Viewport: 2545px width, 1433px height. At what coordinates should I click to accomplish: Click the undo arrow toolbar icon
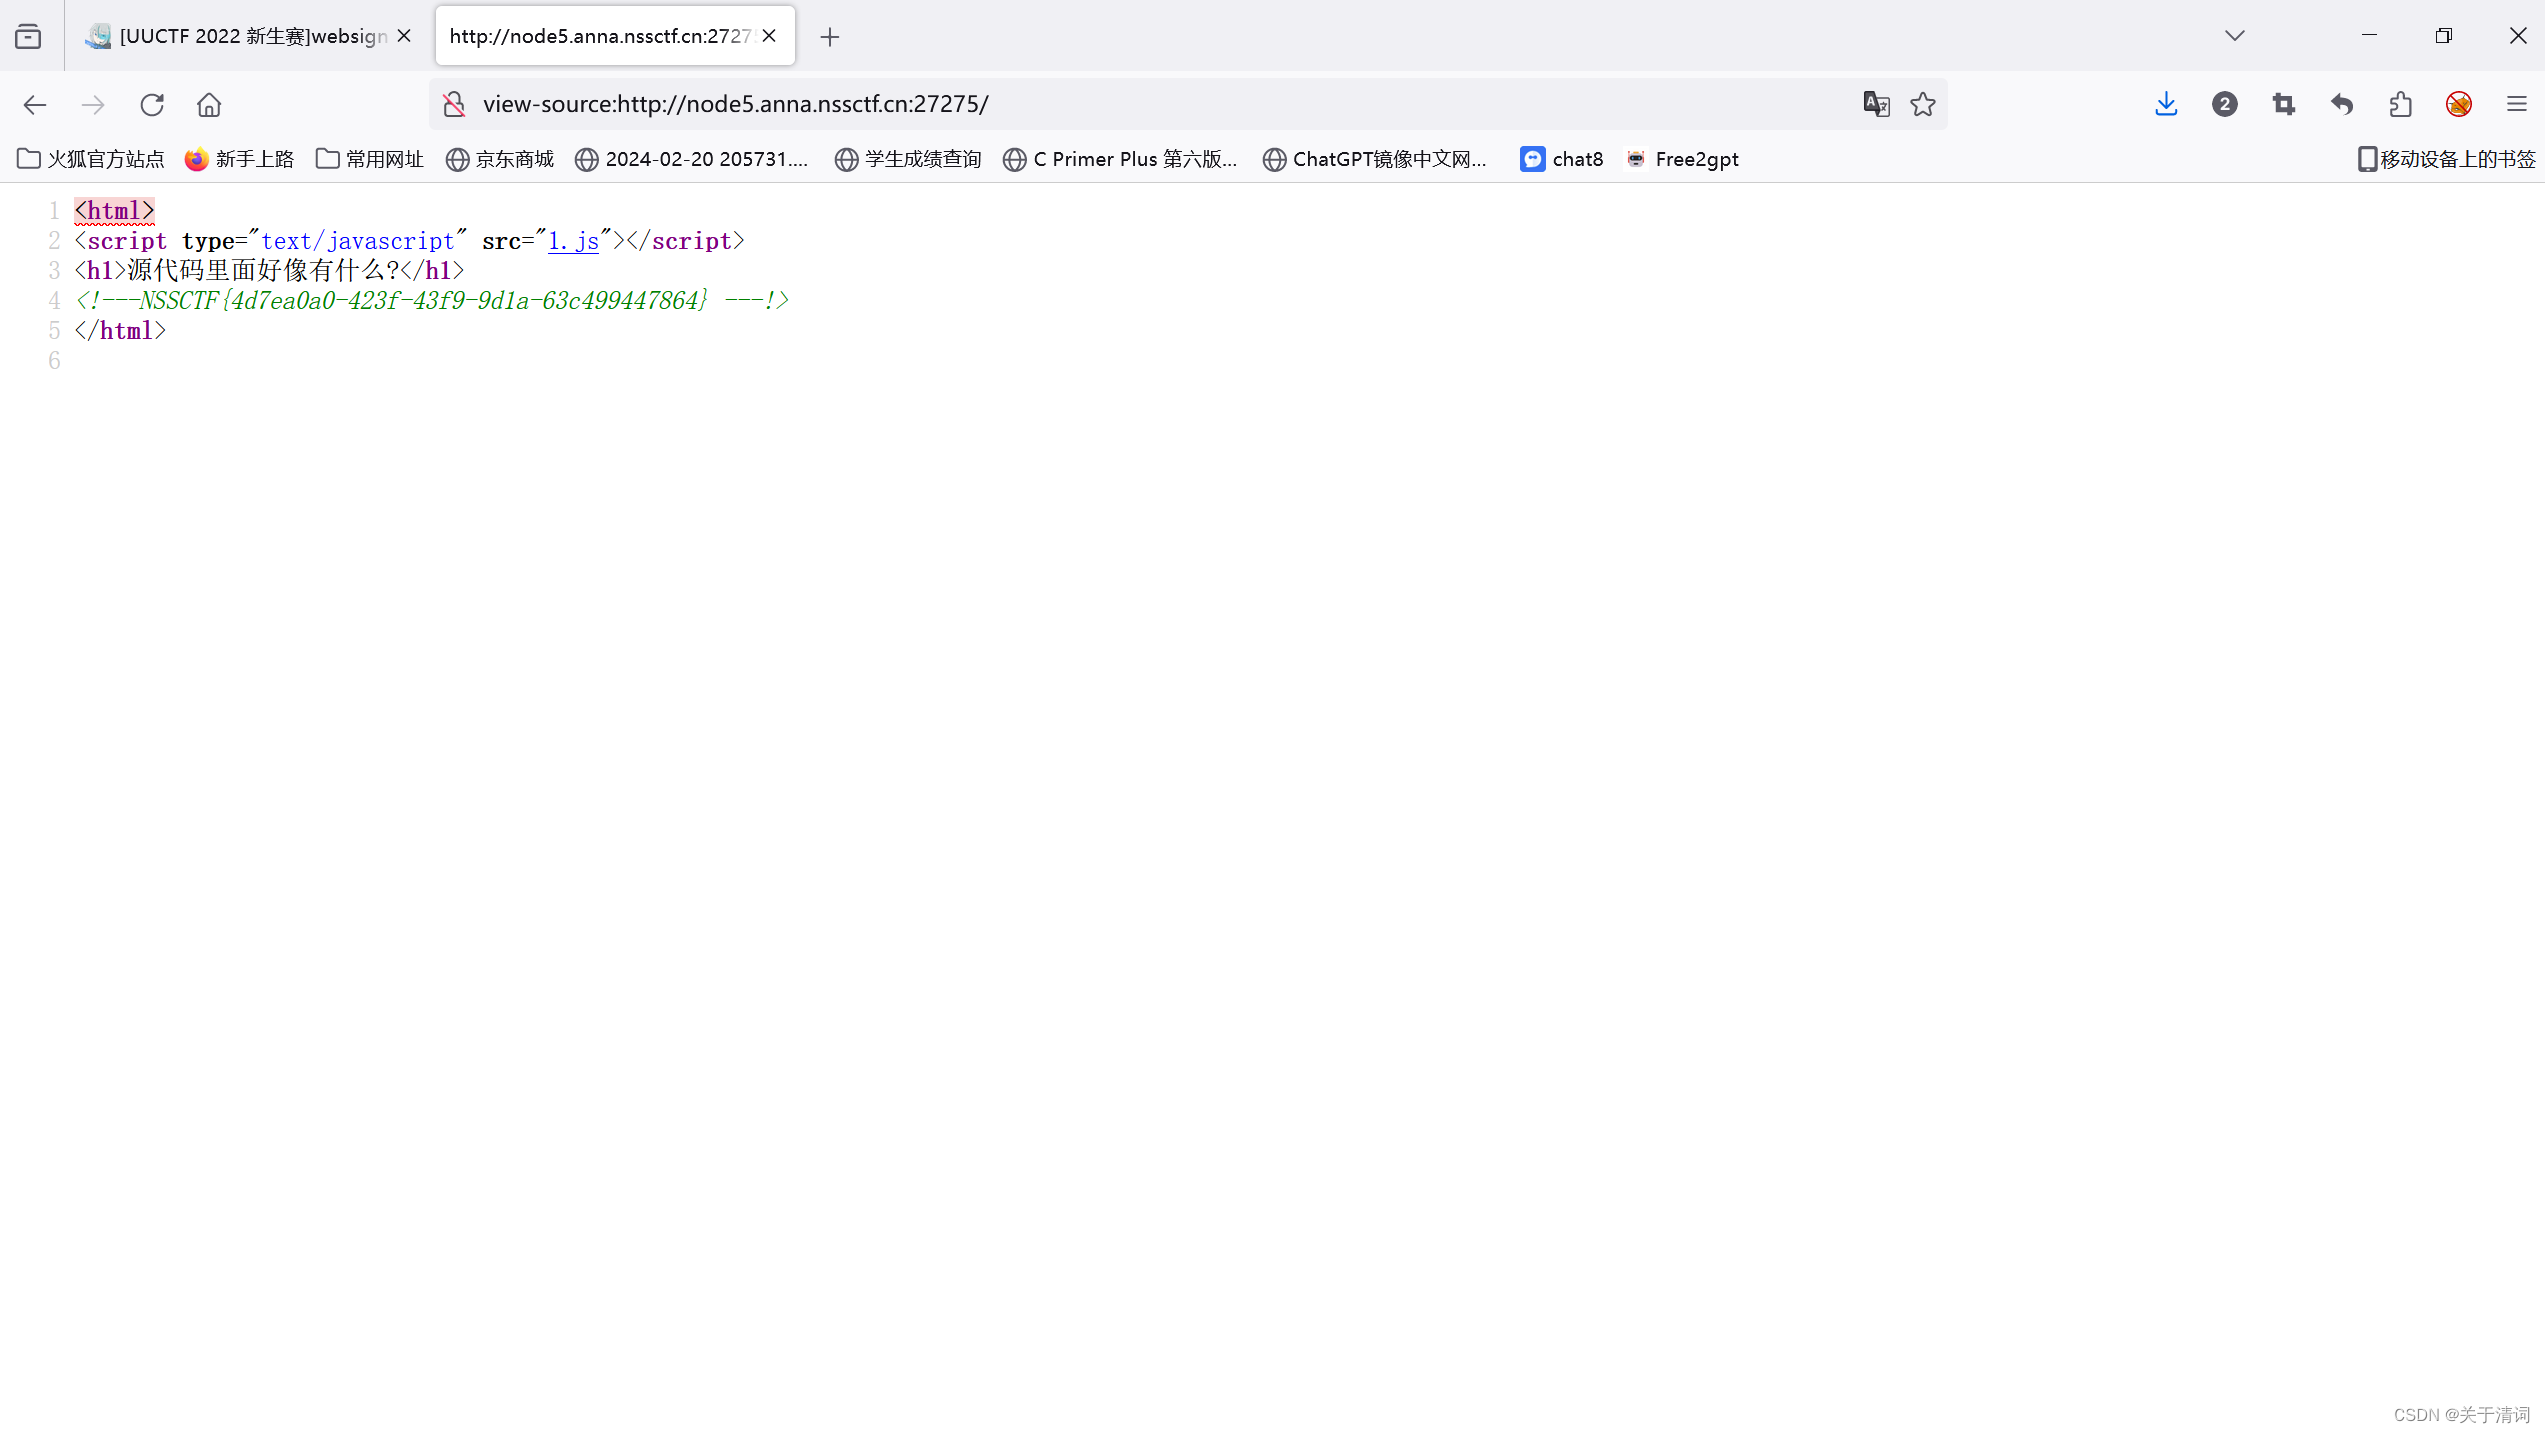[x=2342, y=104]
